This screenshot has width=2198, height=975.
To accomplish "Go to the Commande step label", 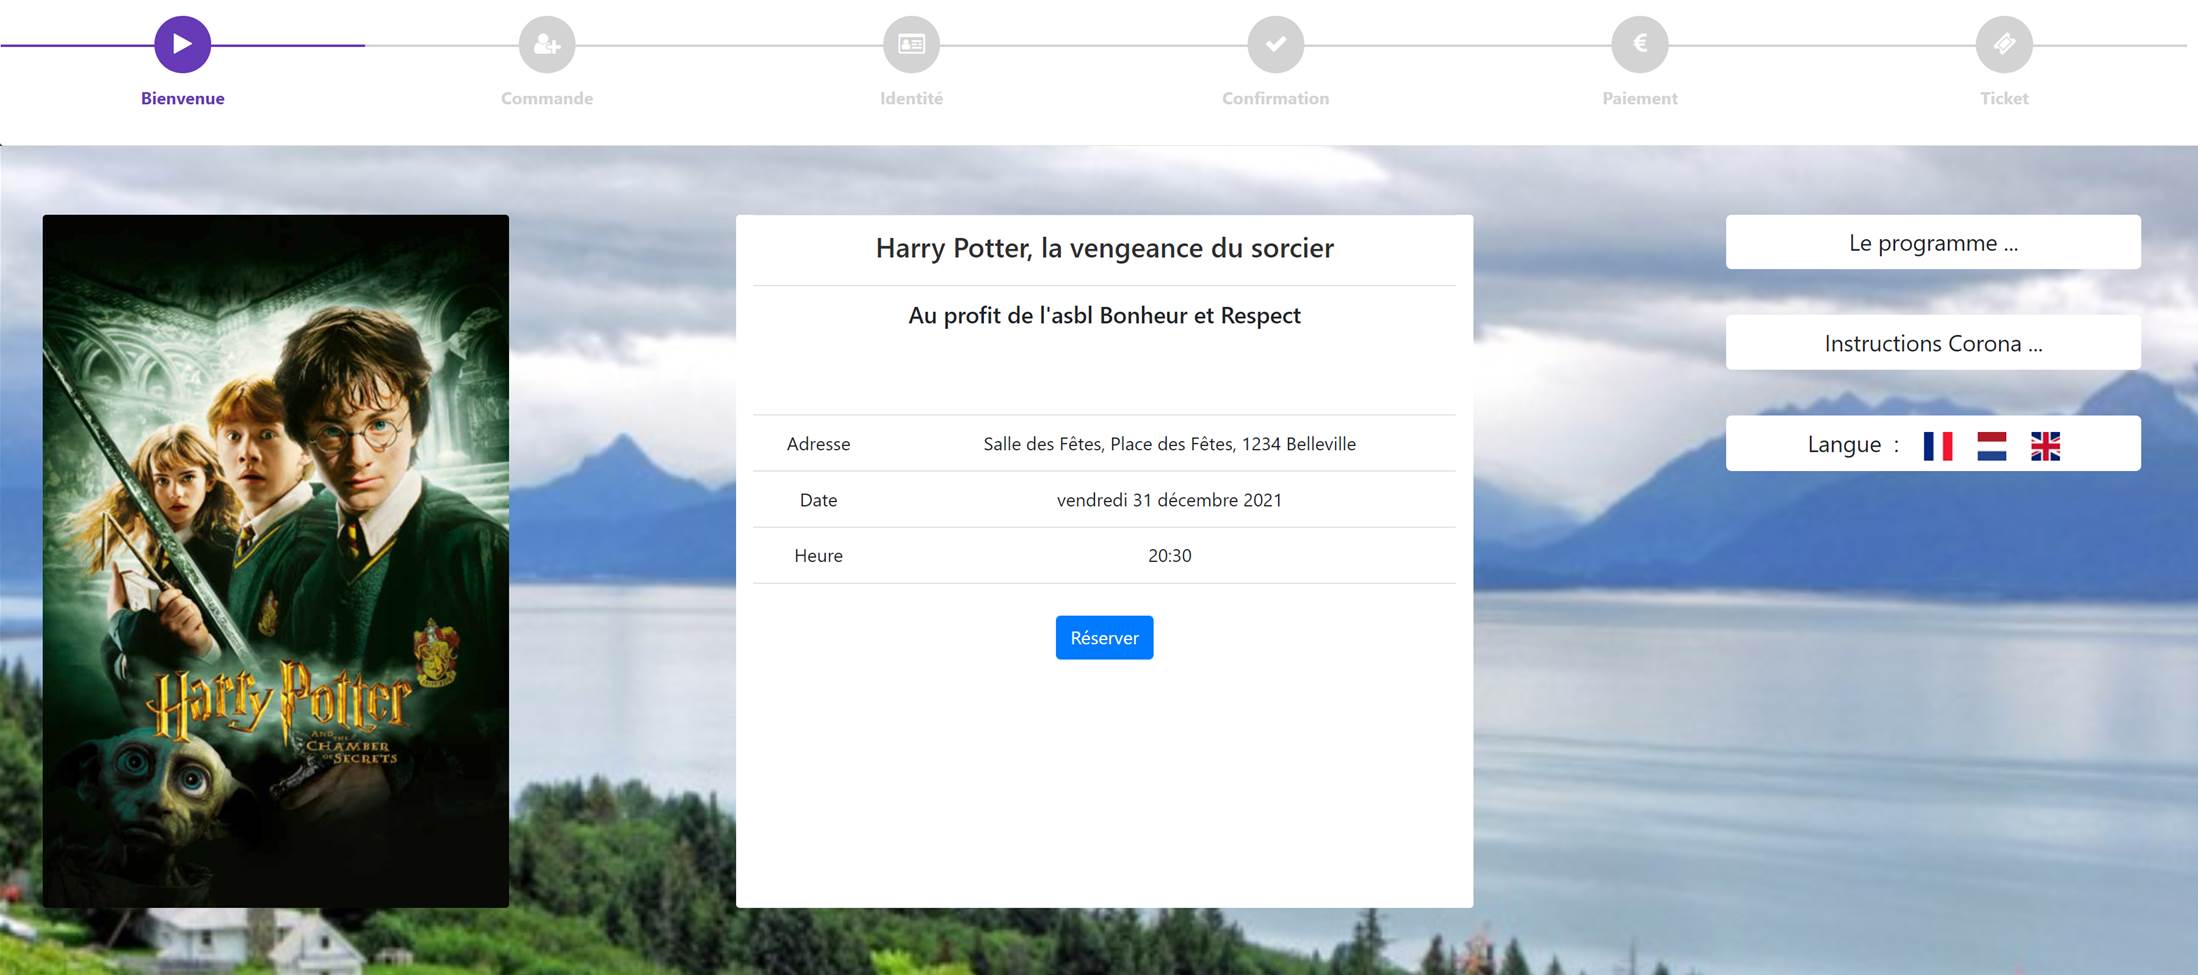I will pyautogui.click(x=547, y=98).
